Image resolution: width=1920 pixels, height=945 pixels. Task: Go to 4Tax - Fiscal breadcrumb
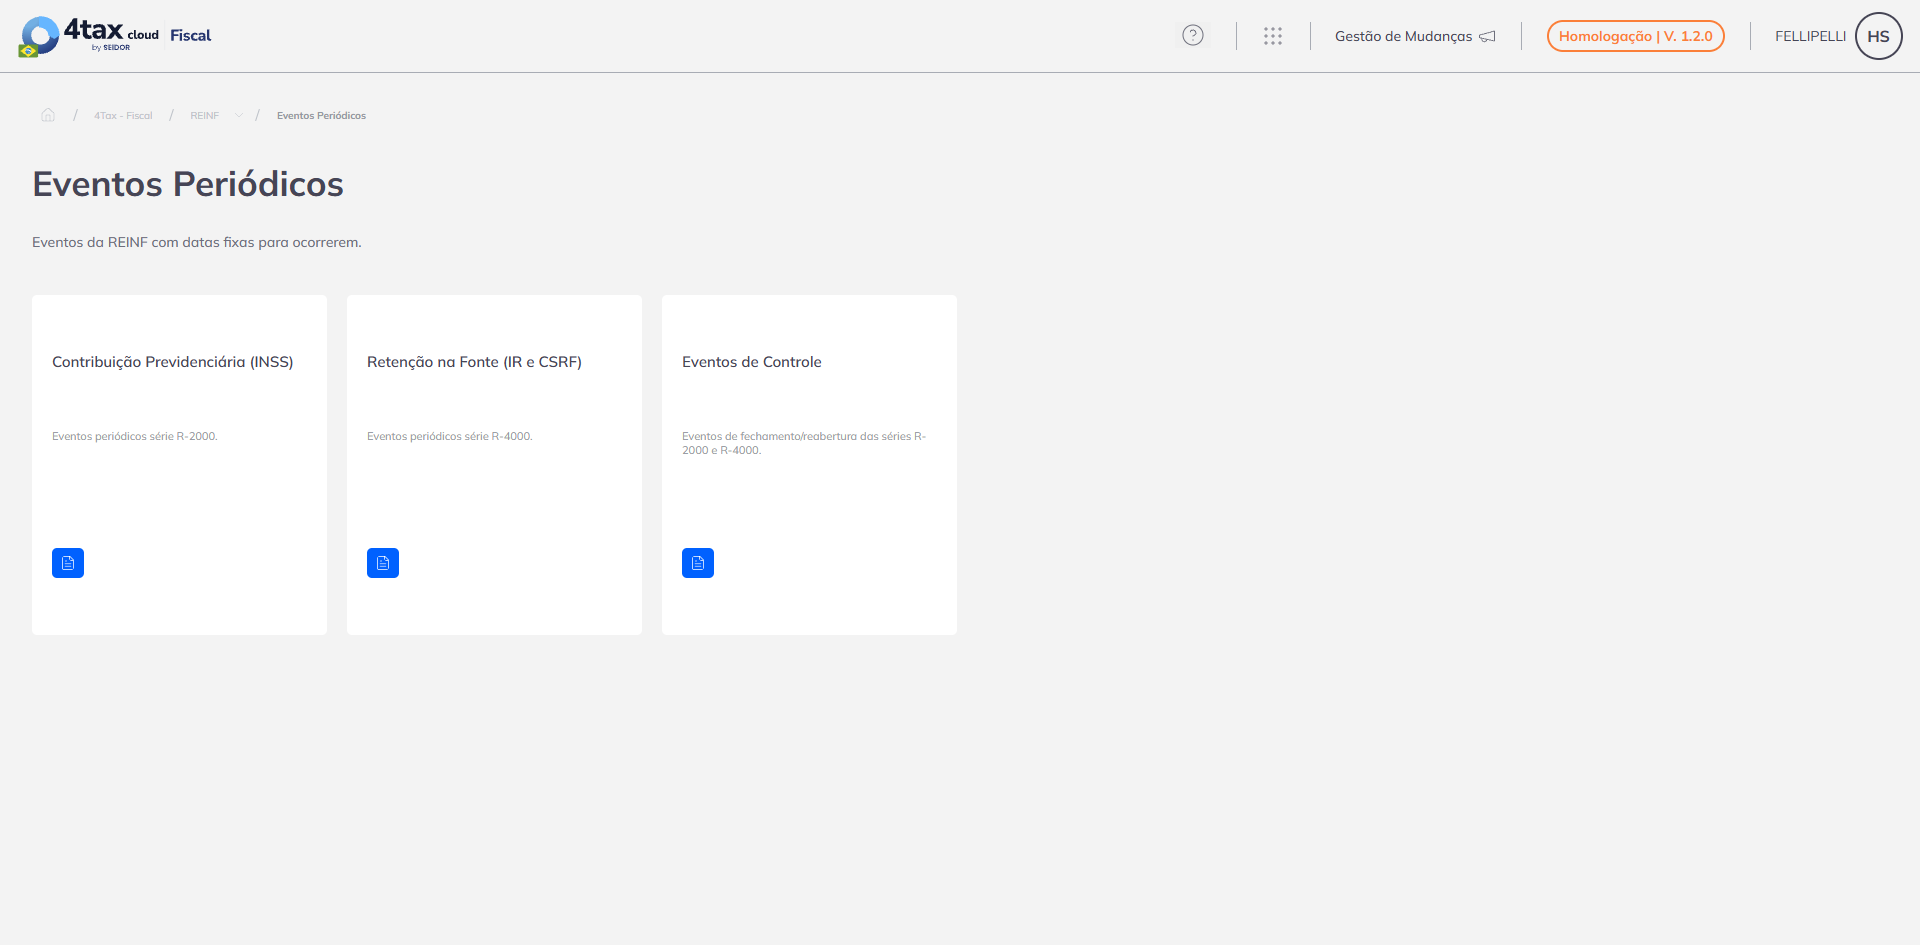point(123,116)
